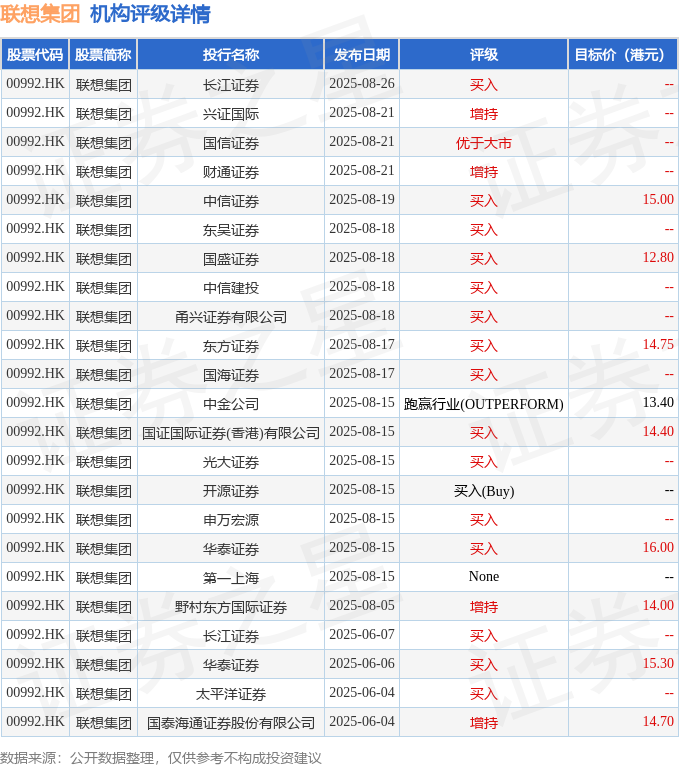Click the 联想集团 title text

(x=40, y=14)
